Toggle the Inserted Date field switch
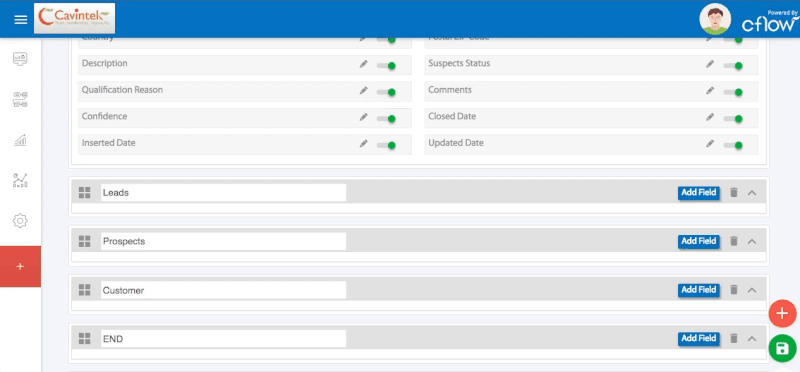 386,145
